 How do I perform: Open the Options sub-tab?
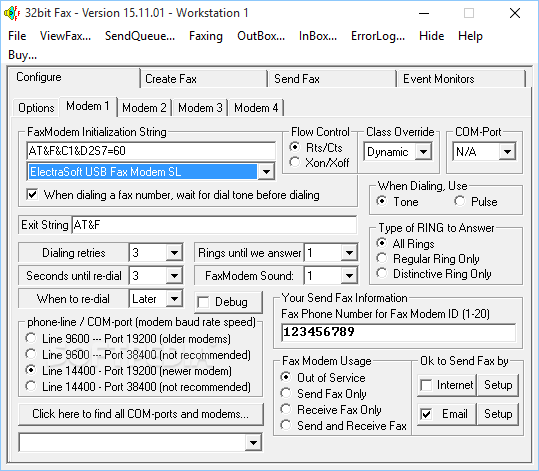(36, 108)
